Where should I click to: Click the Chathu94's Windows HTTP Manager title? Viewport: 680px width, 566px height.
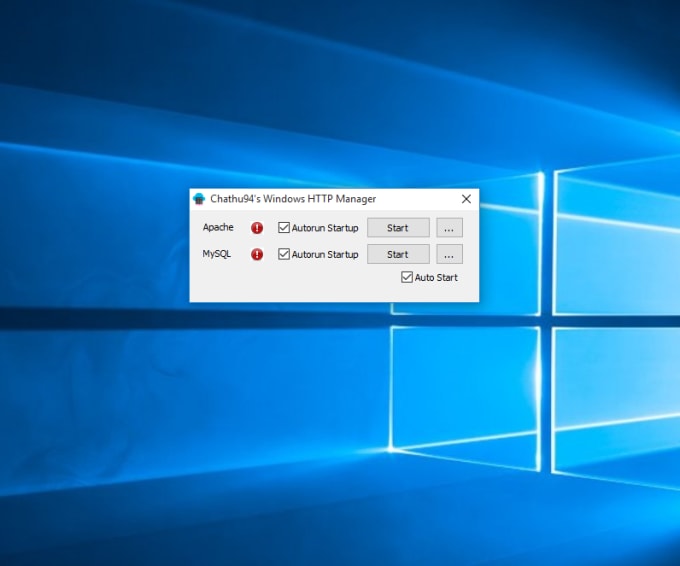(293, 199)
